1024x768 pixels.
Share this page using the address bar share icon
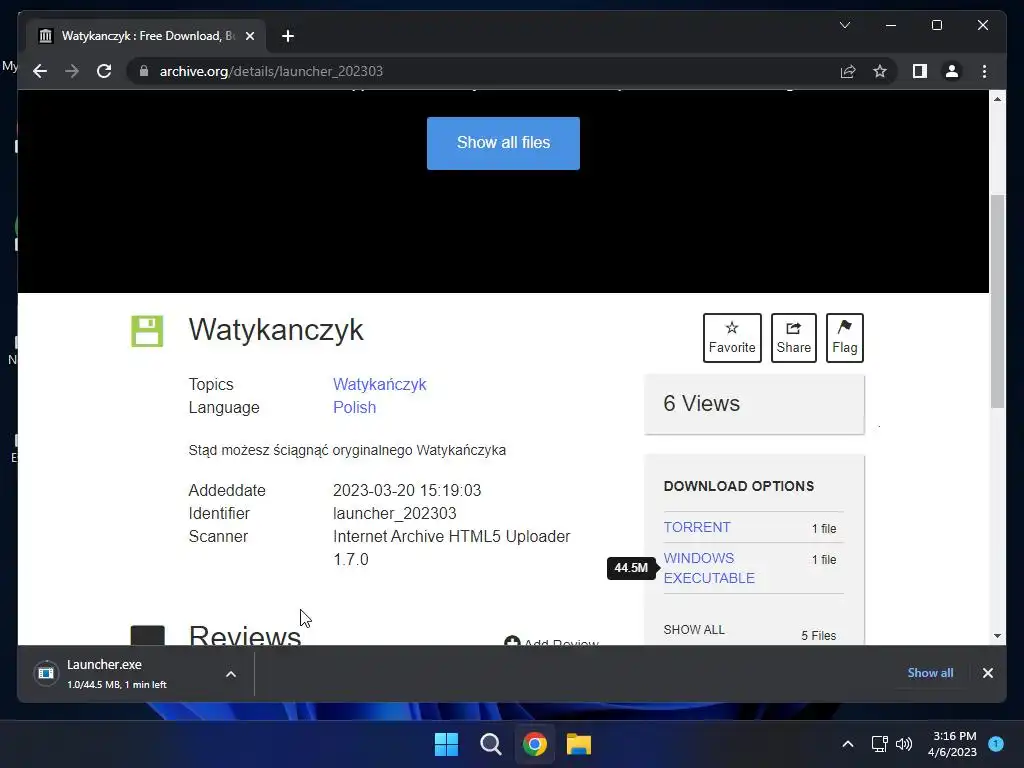848,71
